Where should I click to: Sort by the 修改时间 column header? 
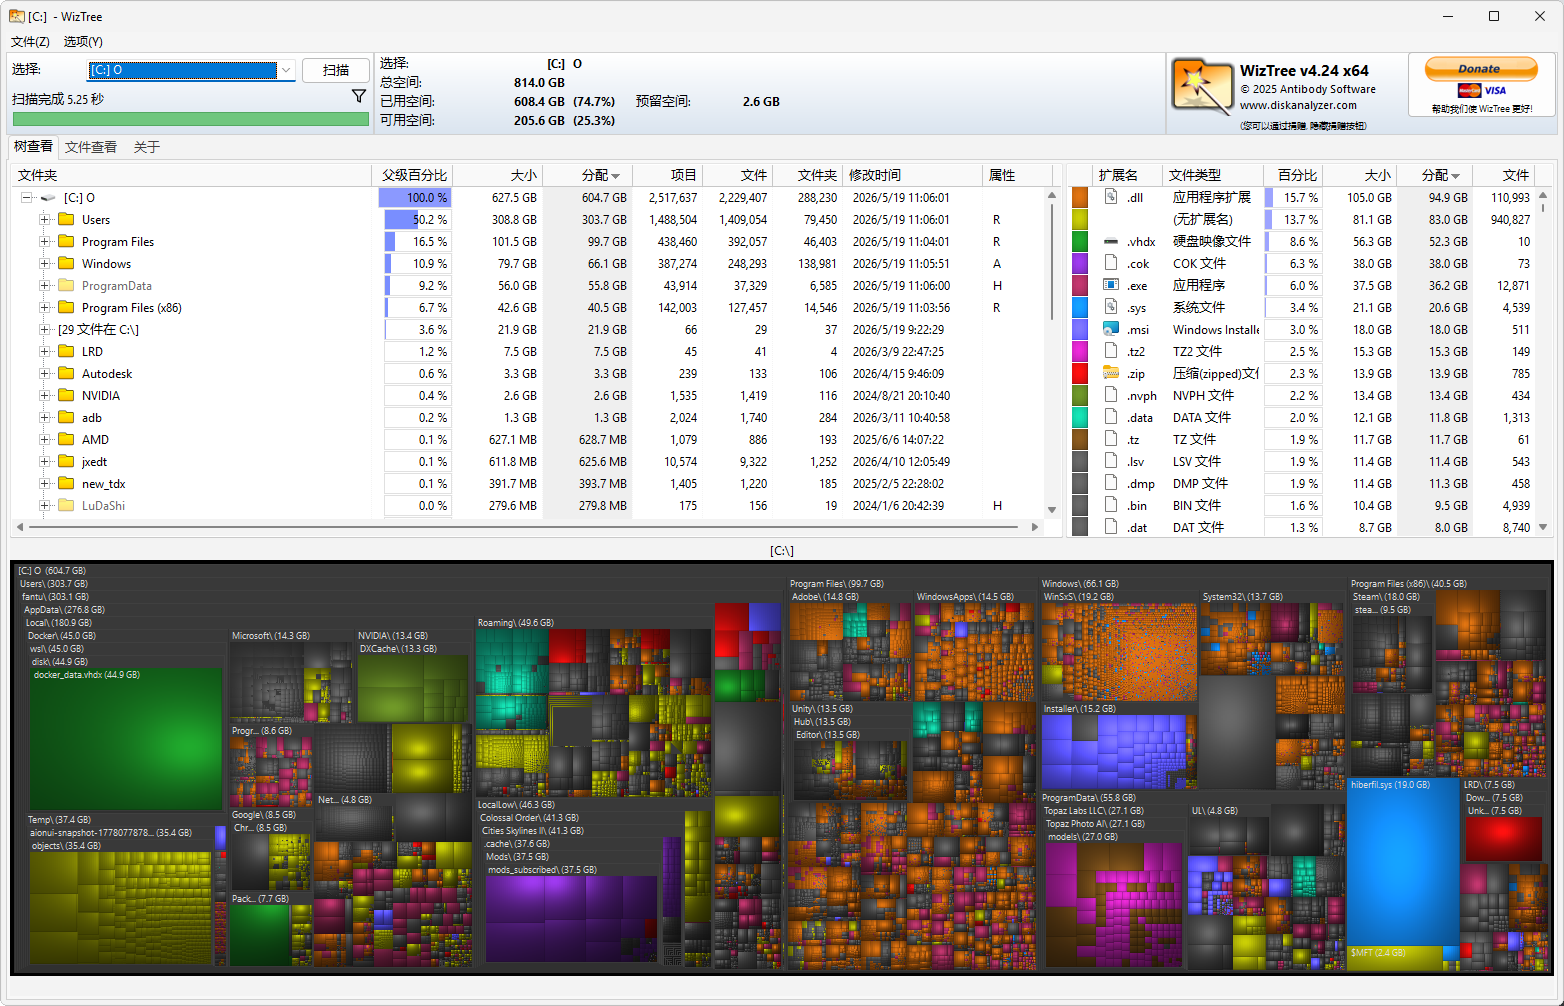[912, 175]
